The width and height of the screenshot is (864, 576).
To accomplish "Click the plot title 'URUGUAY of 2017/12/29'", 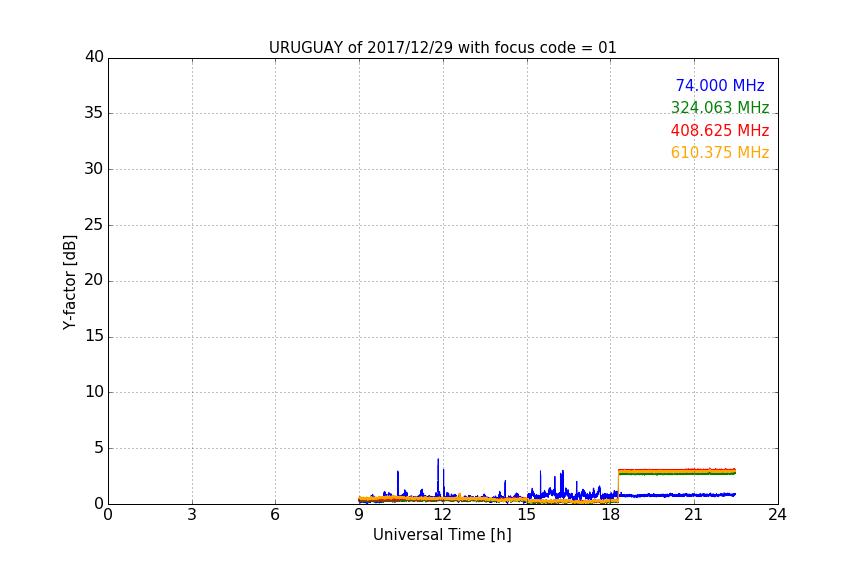I will 361,48.
